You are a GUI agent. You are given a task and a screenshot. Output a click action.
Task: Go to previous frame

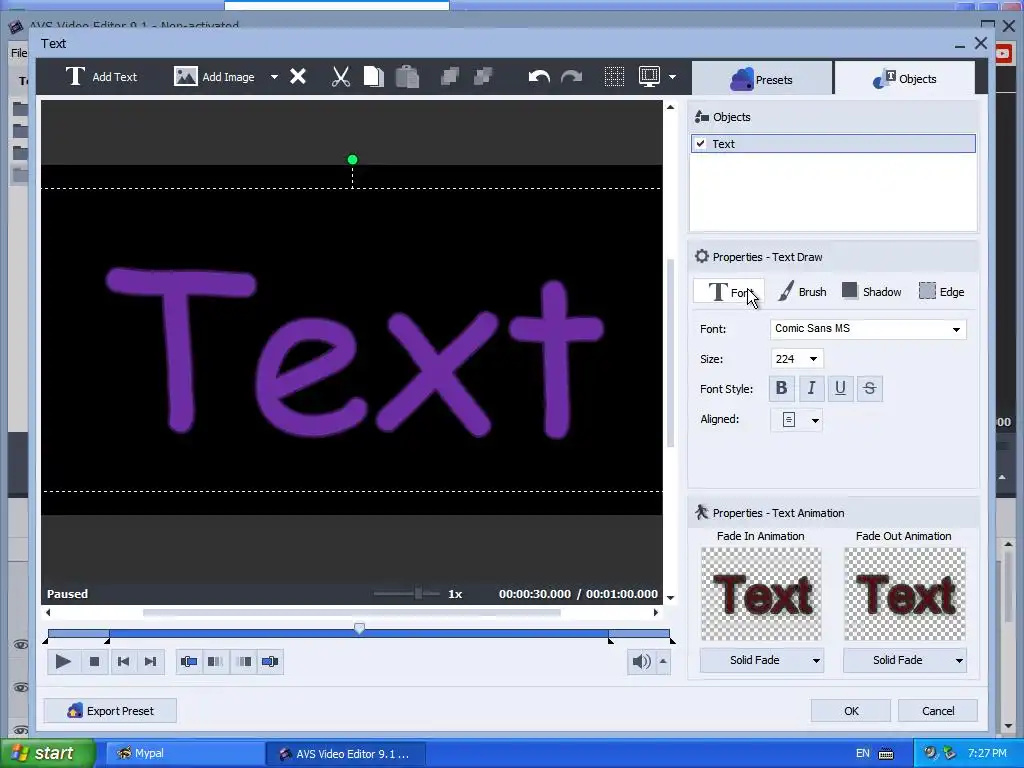[123, 662]
